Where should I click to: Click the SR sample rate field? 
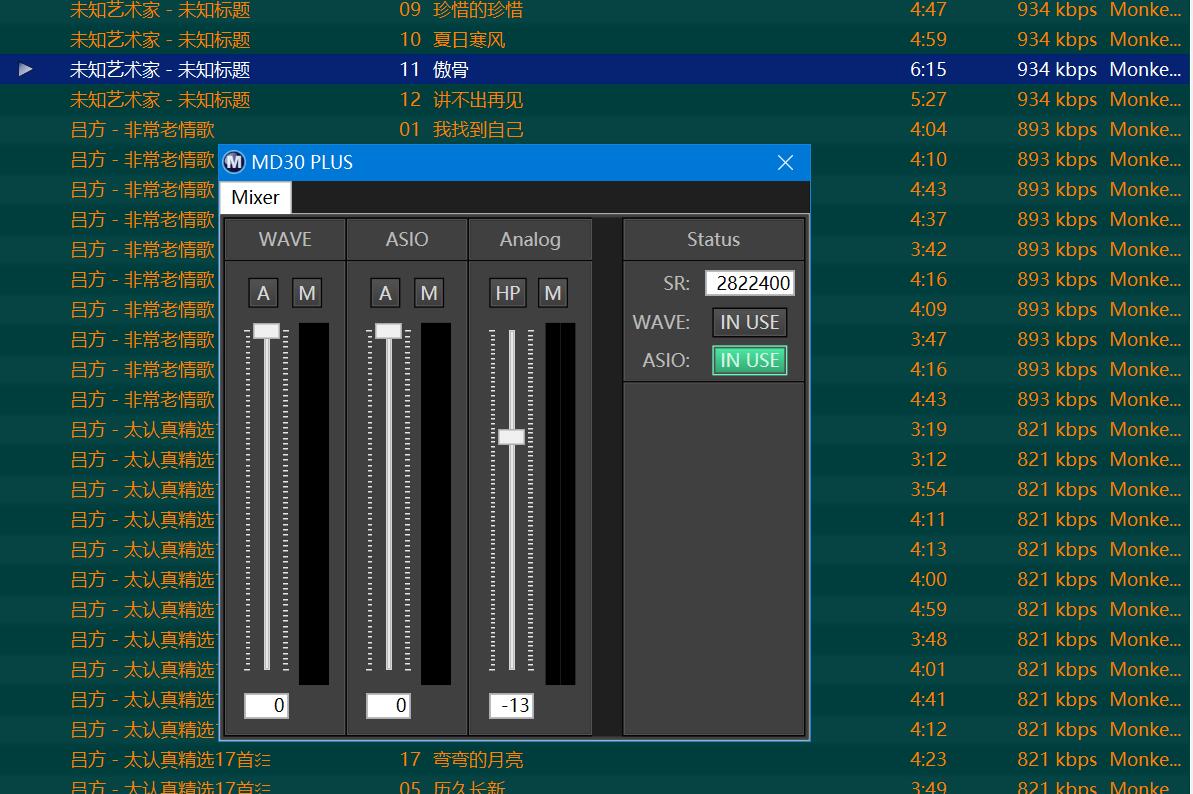tap(750, 283)
